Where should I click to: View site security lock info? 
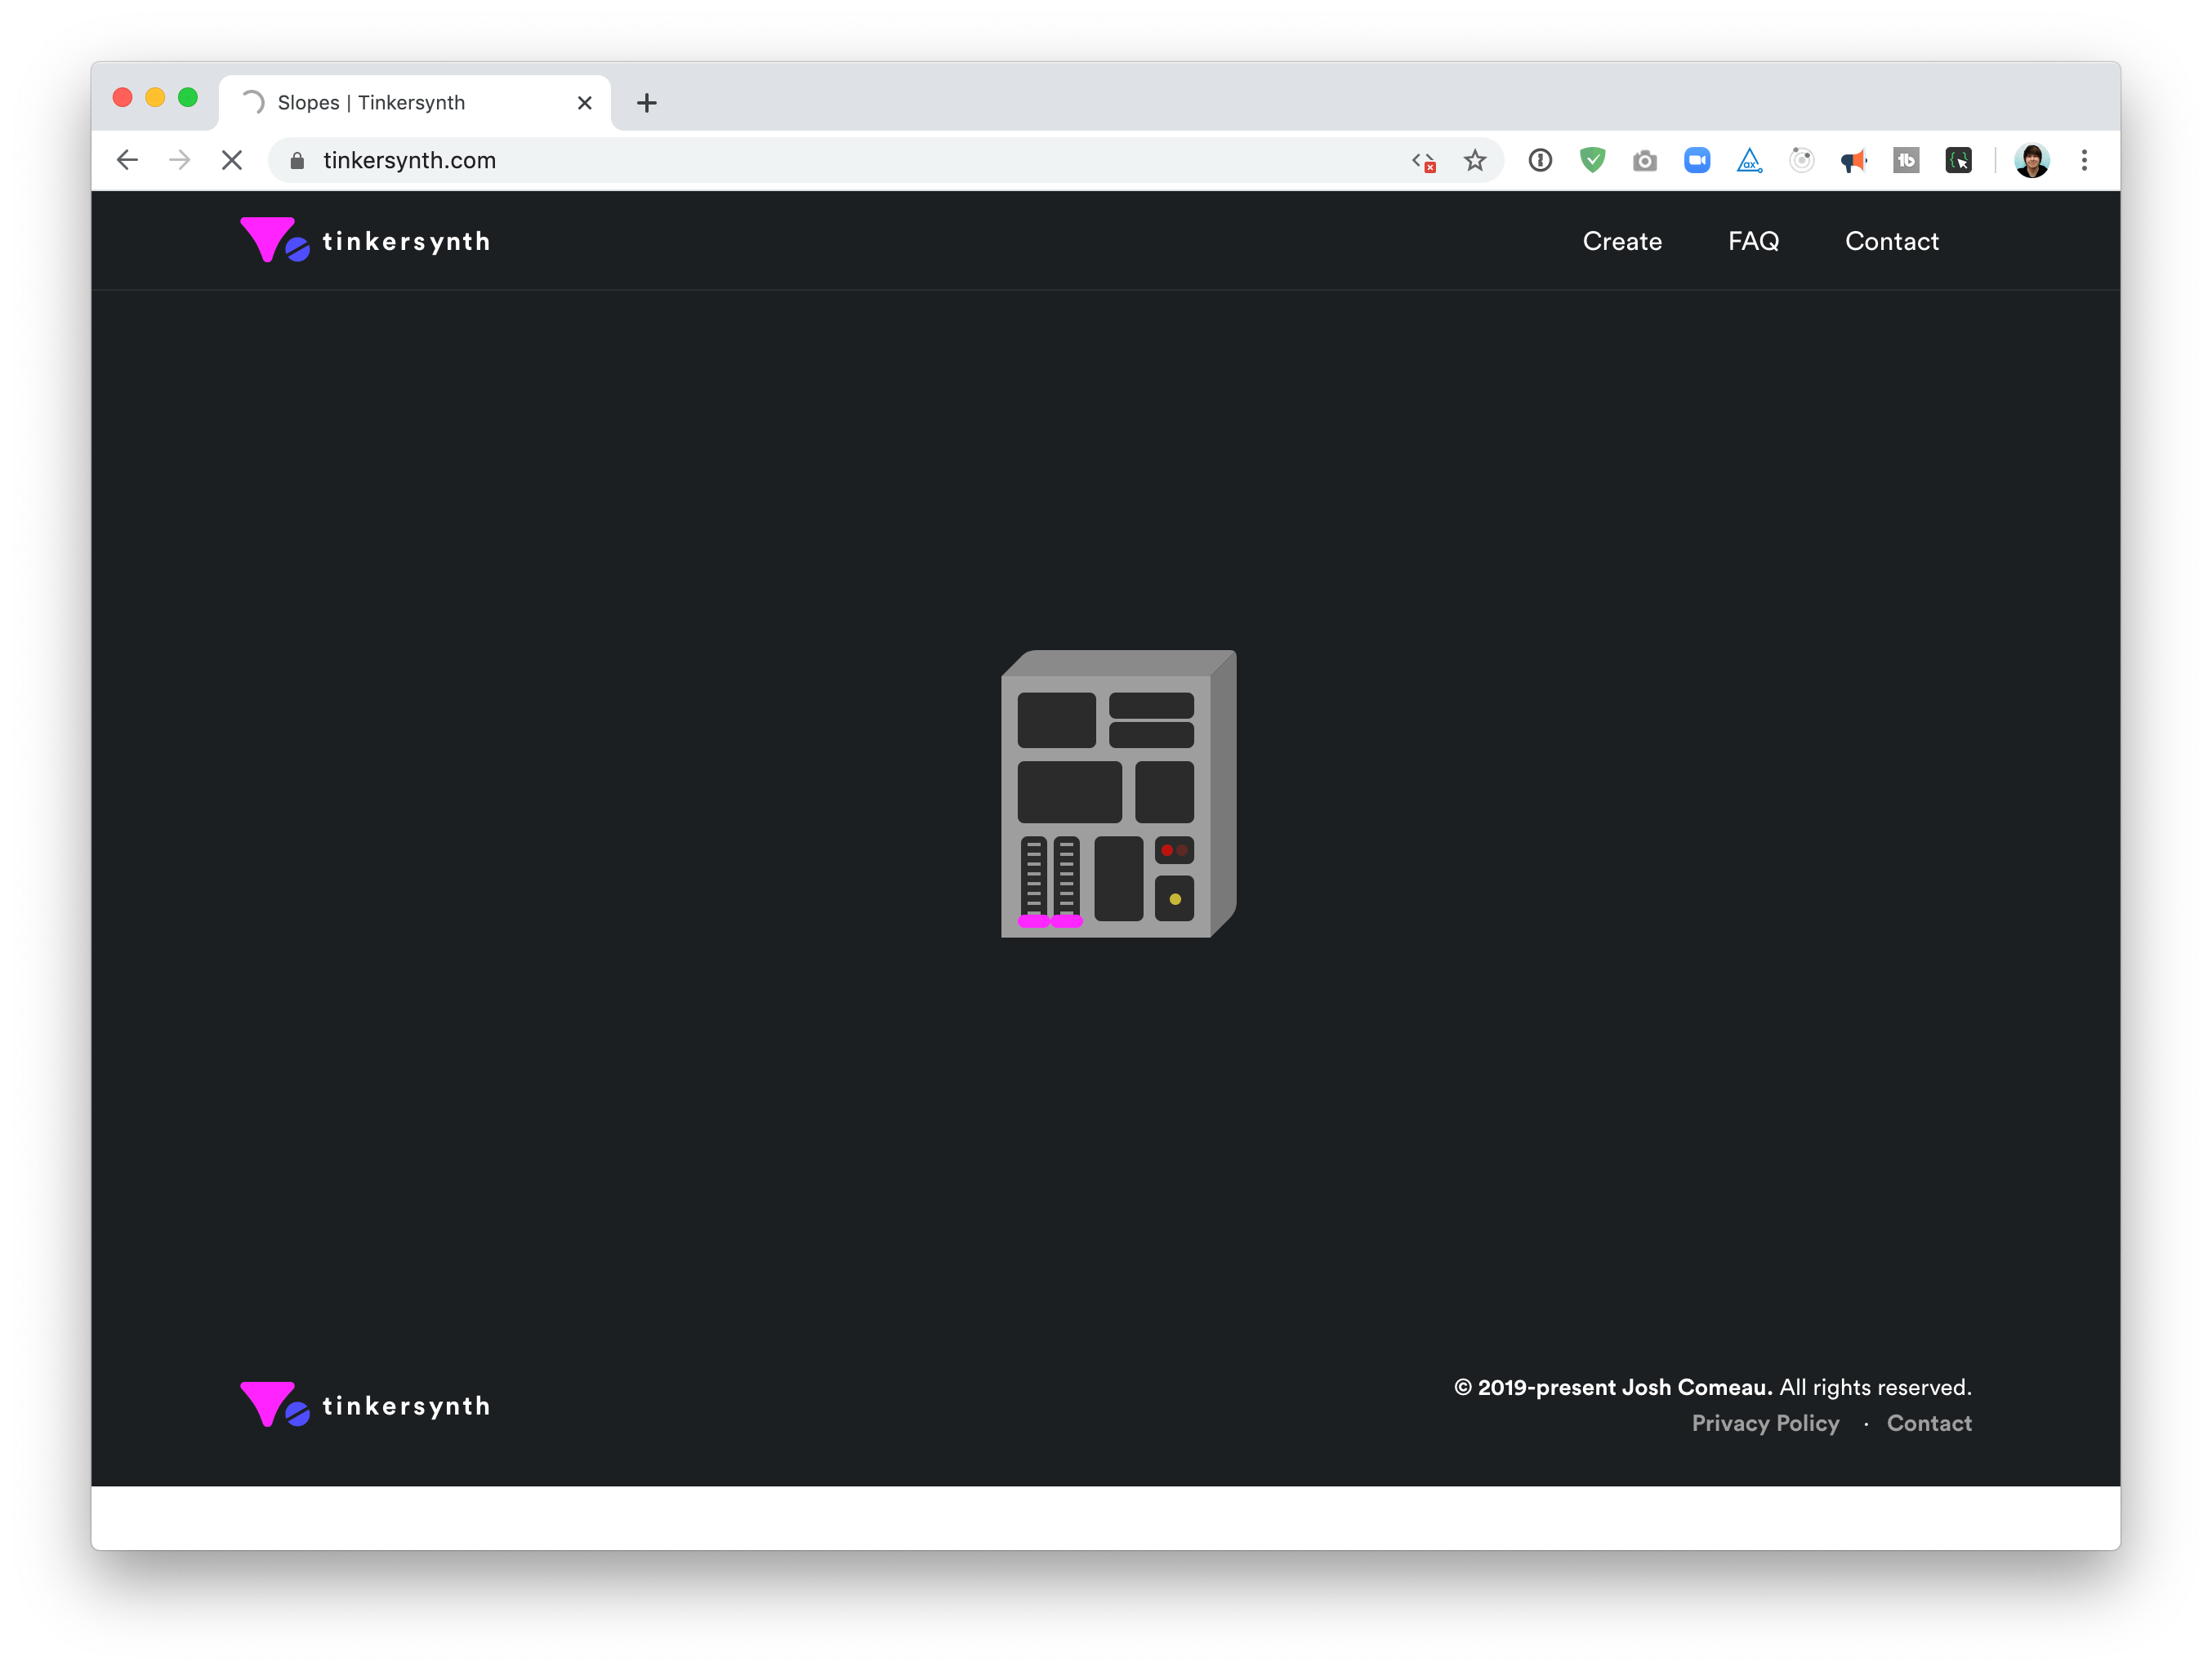click(x=297, y=160)
